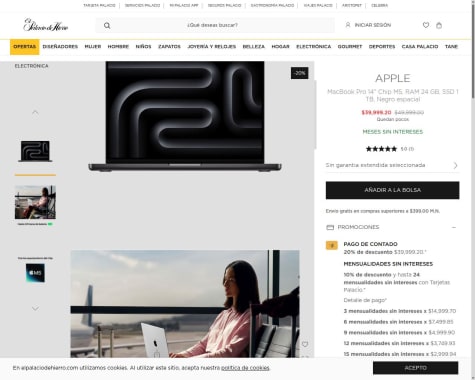Open the Hombre menu
Viewport: 475px width, 380px height.
click(118, 47)
